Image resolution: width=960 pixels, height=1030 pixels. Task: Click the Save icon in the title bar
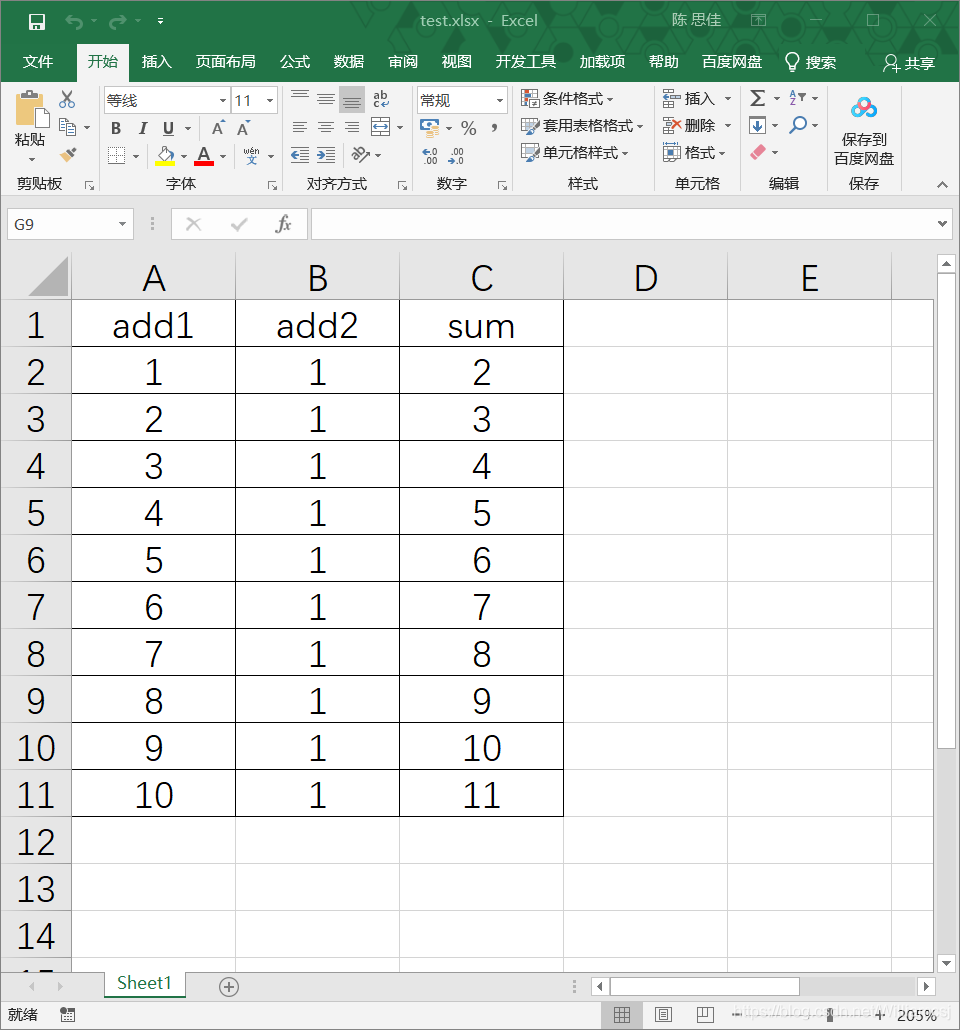[37, 22]
